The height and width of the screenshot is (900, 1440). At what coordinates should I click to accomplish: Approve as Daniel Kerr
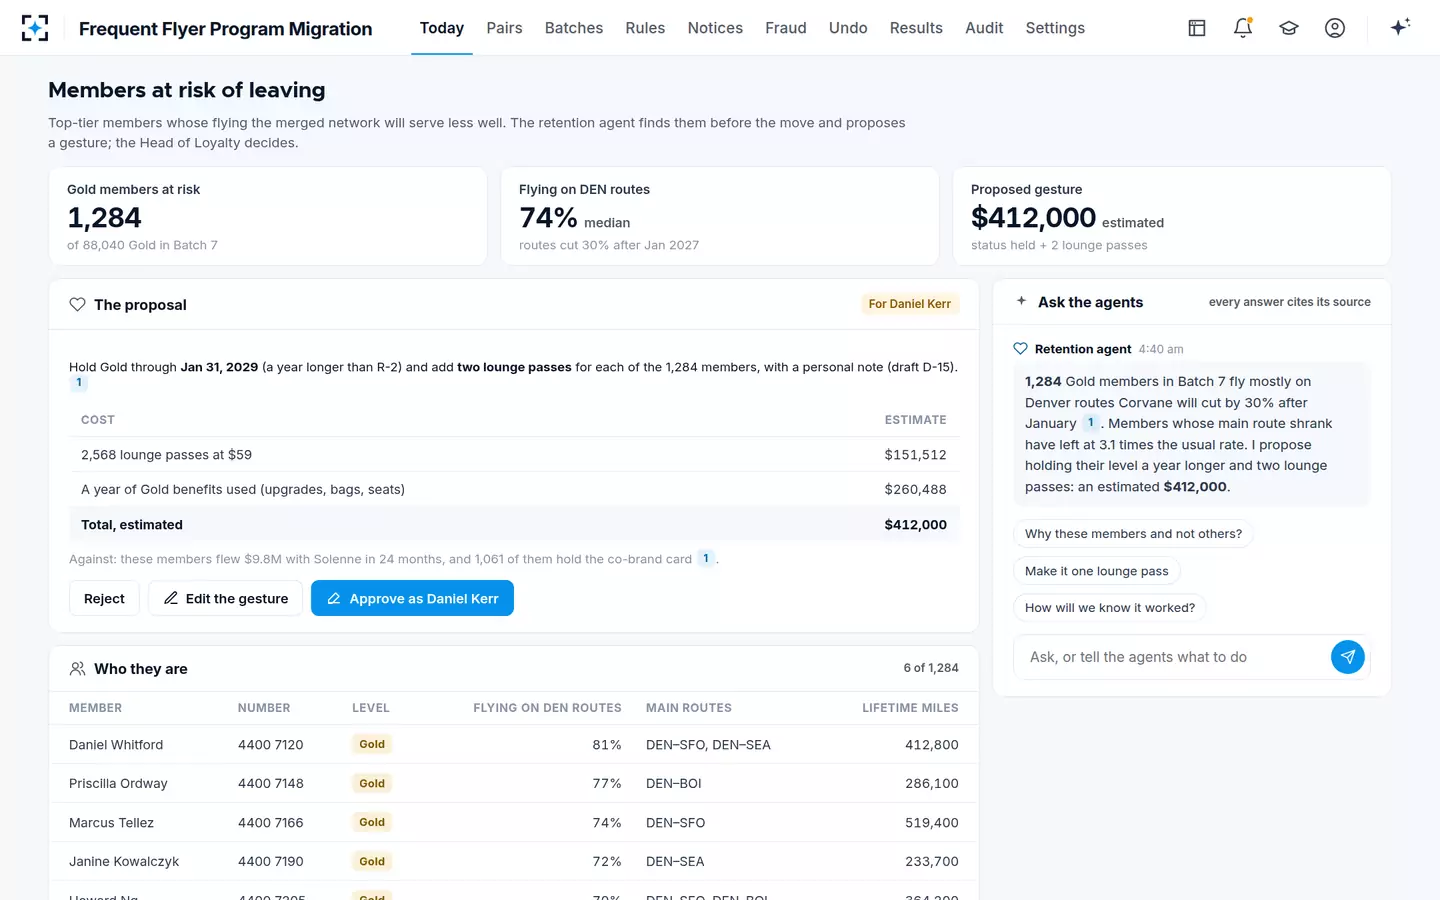coord(412,598)
